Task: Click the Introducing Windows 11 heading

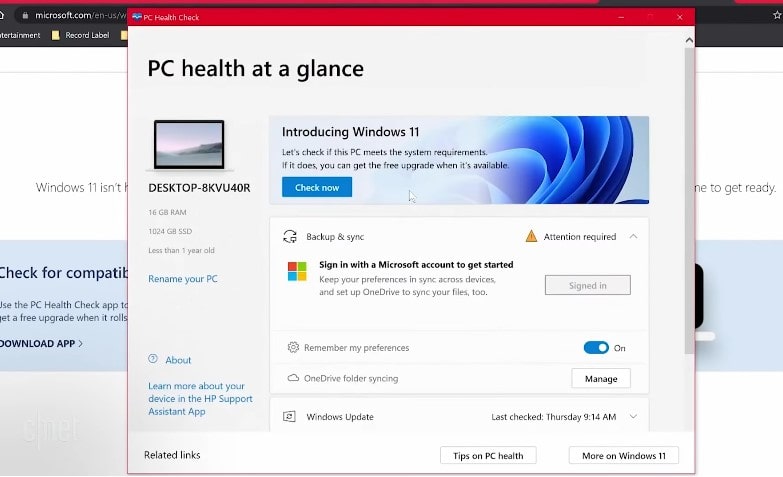Action: pyautogui.click(x=351, y=132)
